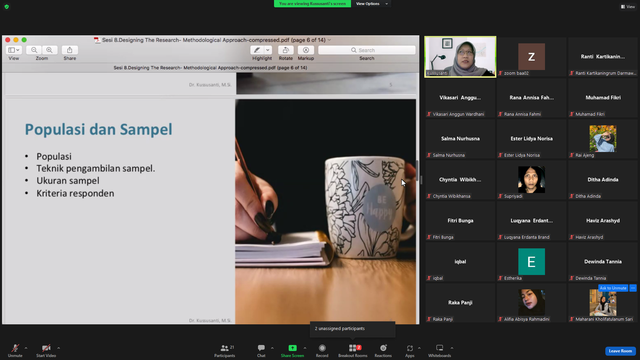This screenshot has height=360, width=640.
Task: Open Whiteboards
Action: (x=439, y=350)
